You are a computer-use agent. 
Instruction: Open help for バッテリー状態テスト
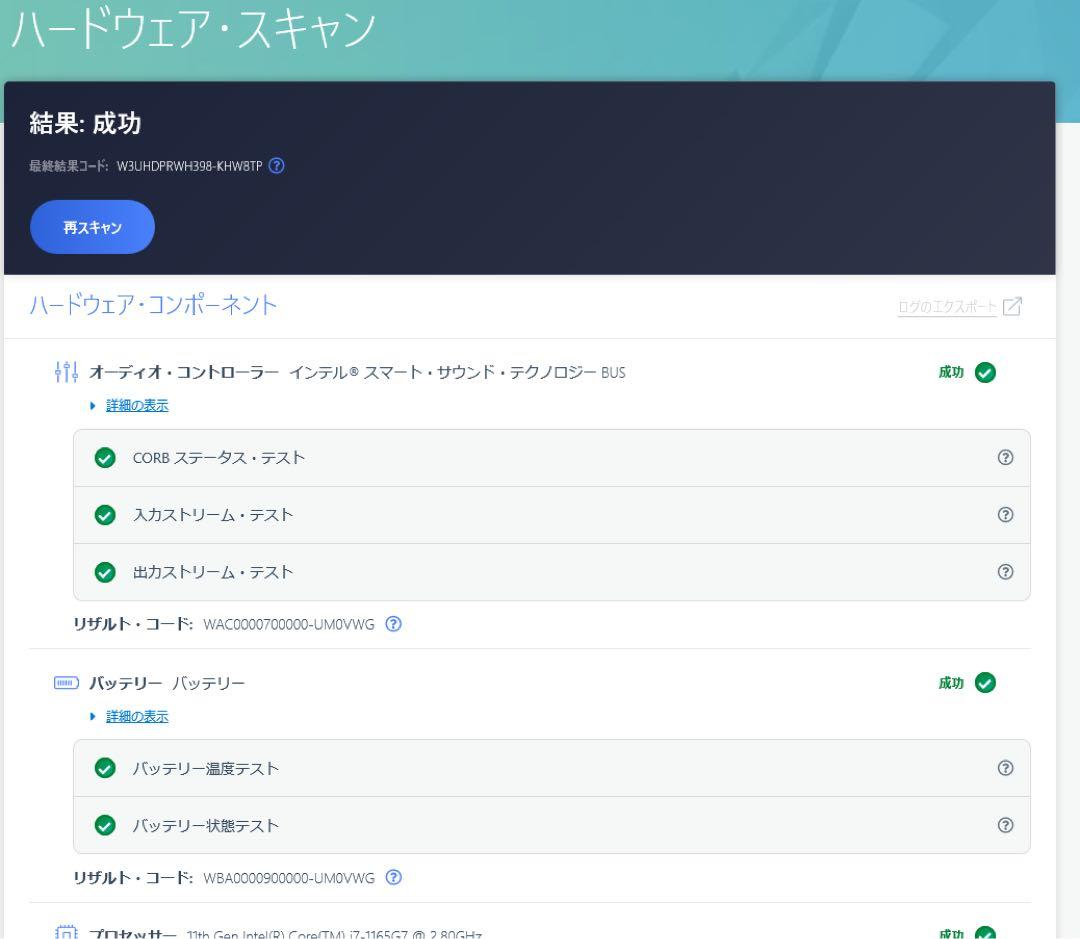click(x=1006, y=825)
